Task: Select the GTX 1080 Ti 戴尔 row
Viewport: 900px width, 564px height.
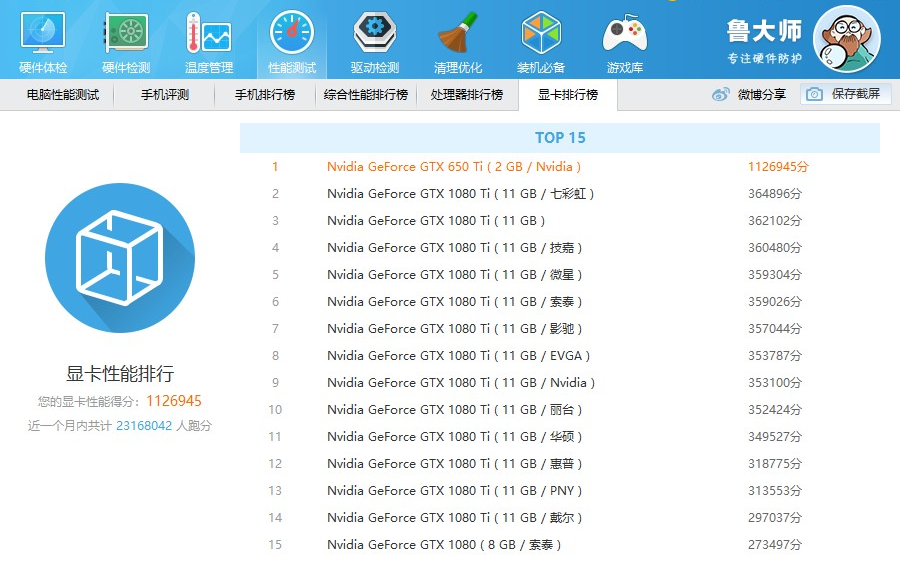Action: (560, 517)
